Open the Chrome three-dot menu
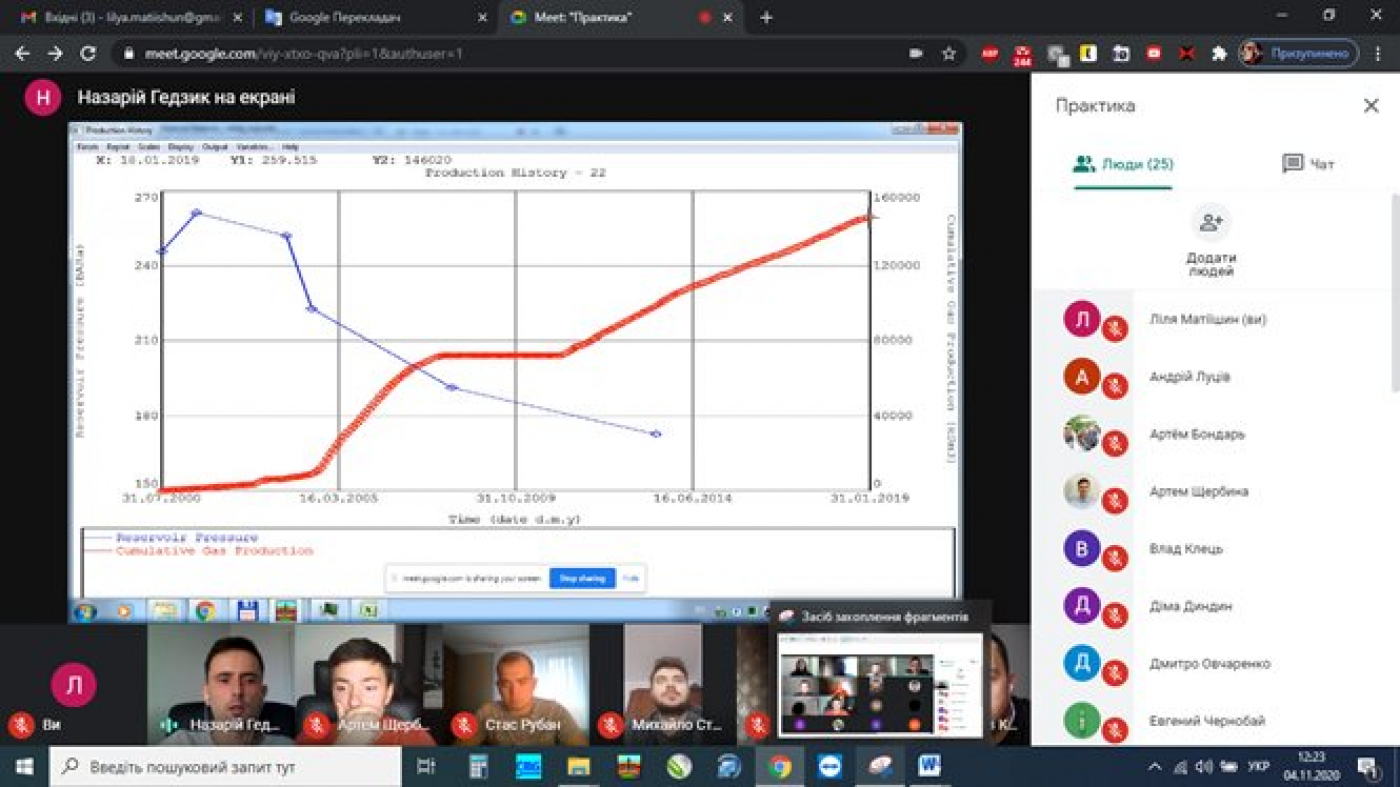Image resolution: width=1400 pixels, height=787 pixels. (1378, 54)
